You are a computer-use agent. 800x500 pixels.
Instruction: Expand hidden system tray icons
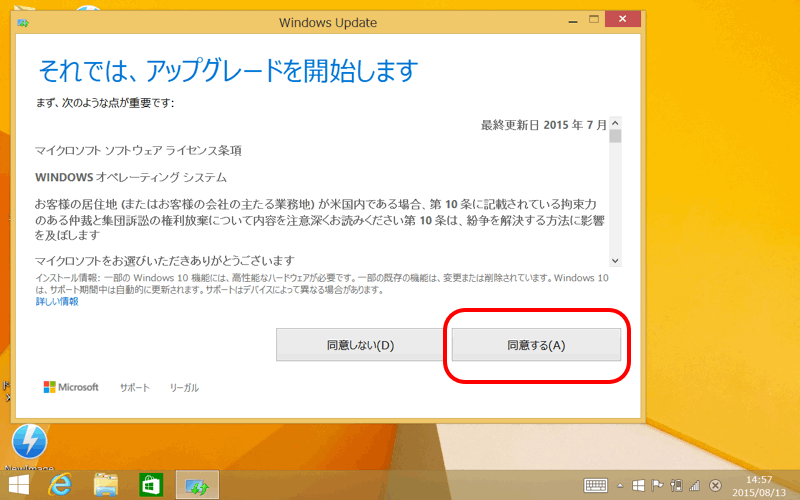620,485
